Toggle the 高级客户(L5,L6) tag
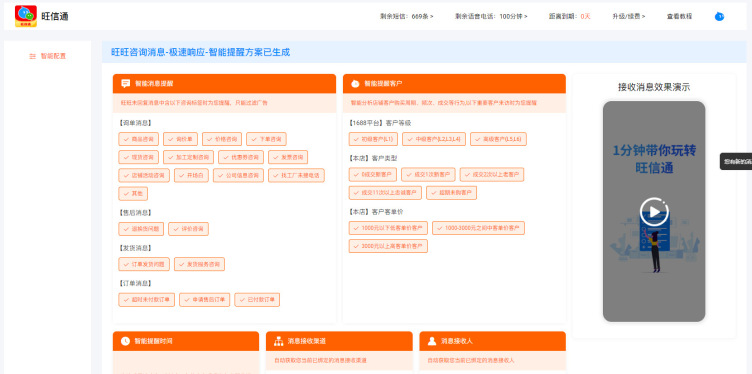Screen dimensions: 752x374 click(x=498, y=139)
